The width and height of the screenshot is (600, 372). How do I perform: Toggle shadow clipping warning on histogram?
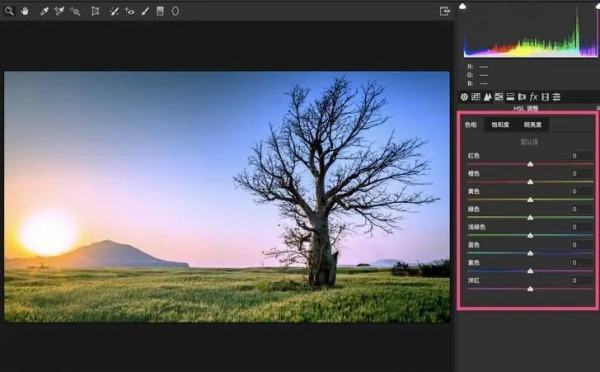pos(463,6)
